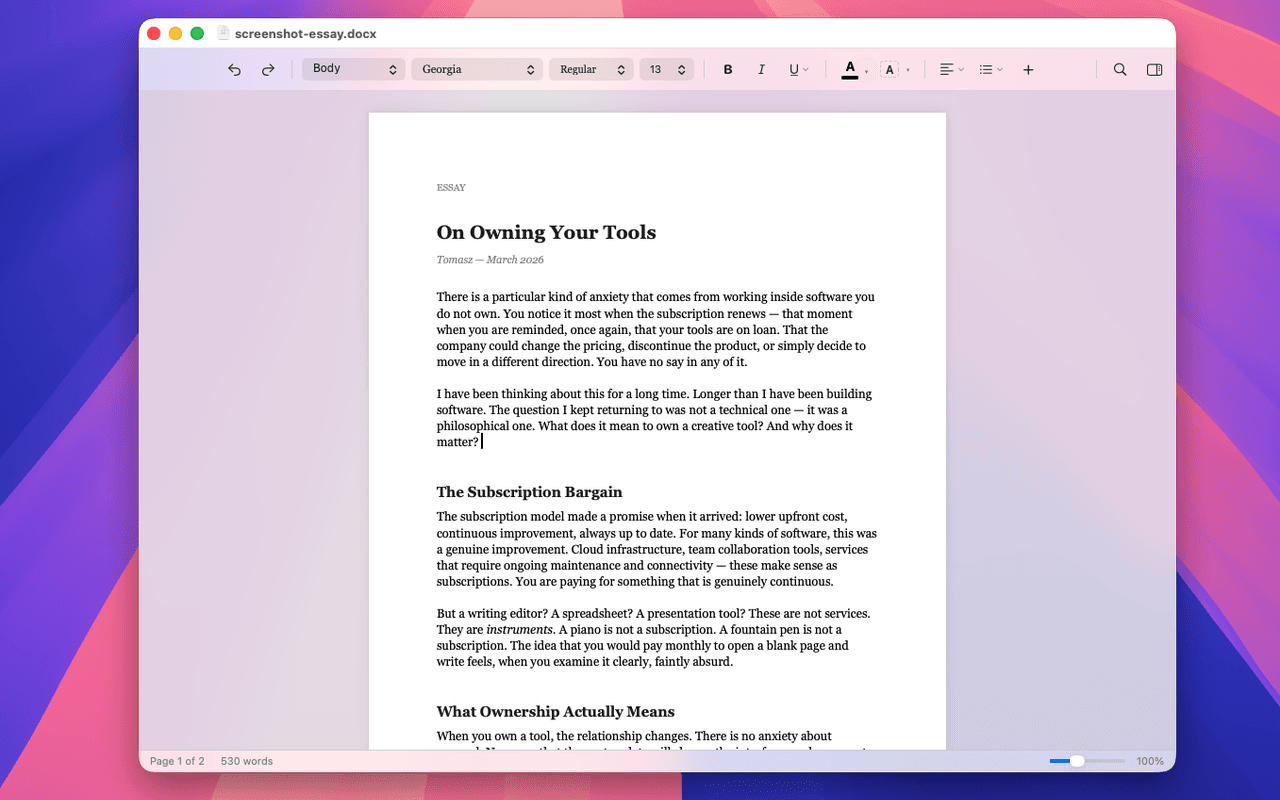
Task: Open the underline style chevron
Action: click(806, 71)
